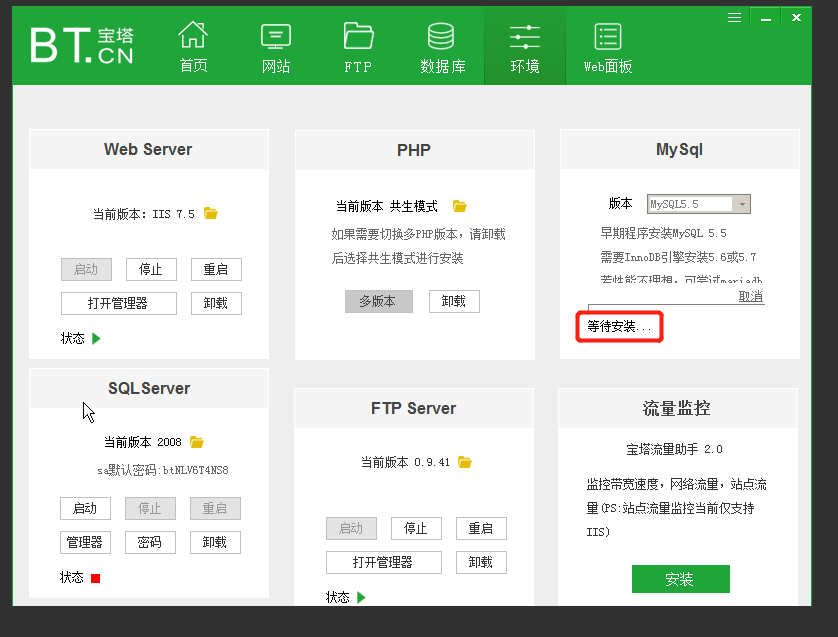
Task: Click 取消 link in MySql card
Action: [x=750, y=297]
